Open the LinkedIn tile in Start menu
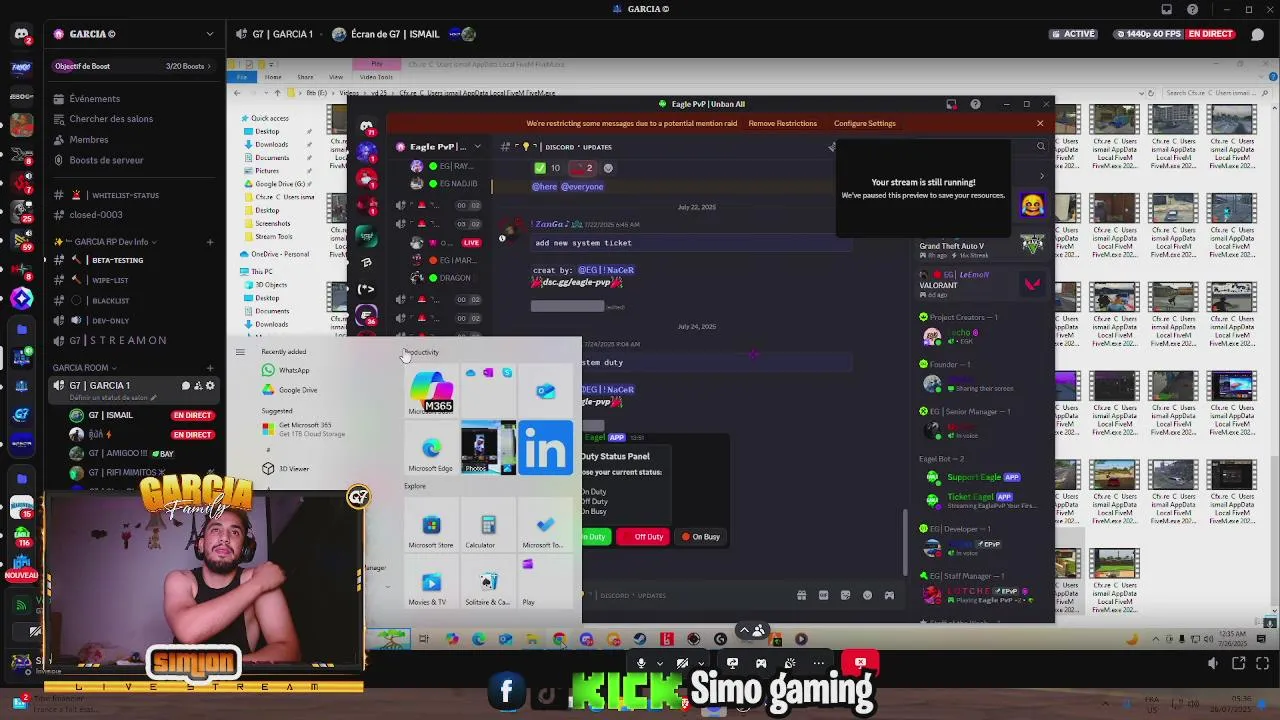The height and width of the screenshot is (720, 1280). 545,448
